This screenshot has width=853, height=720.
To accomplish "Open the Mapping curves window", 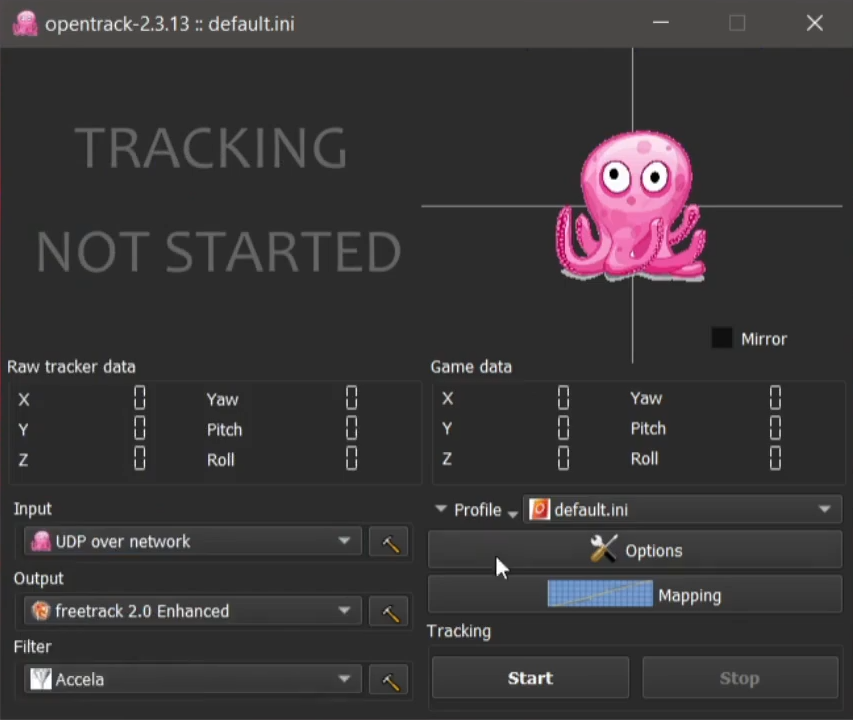I will [x=635, y=594].
